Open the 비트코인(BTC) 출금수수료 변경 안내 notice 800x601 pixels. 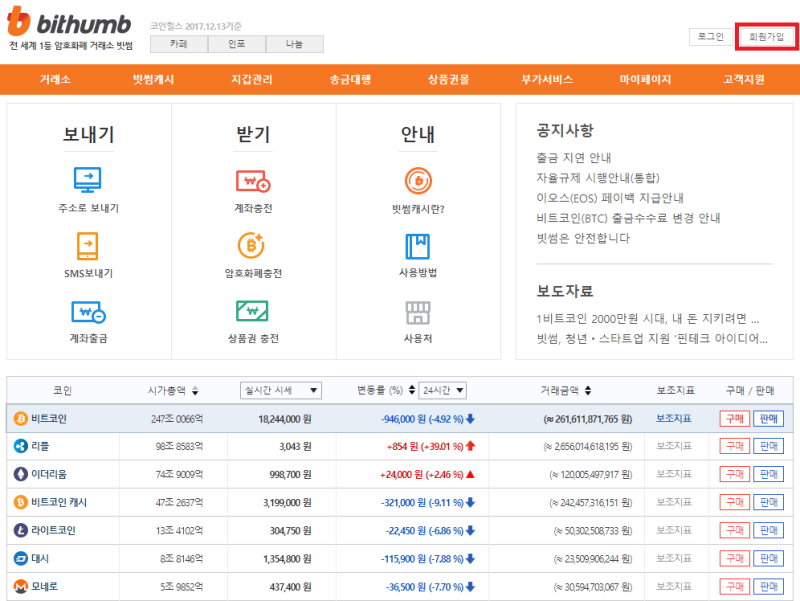(628, 218)
